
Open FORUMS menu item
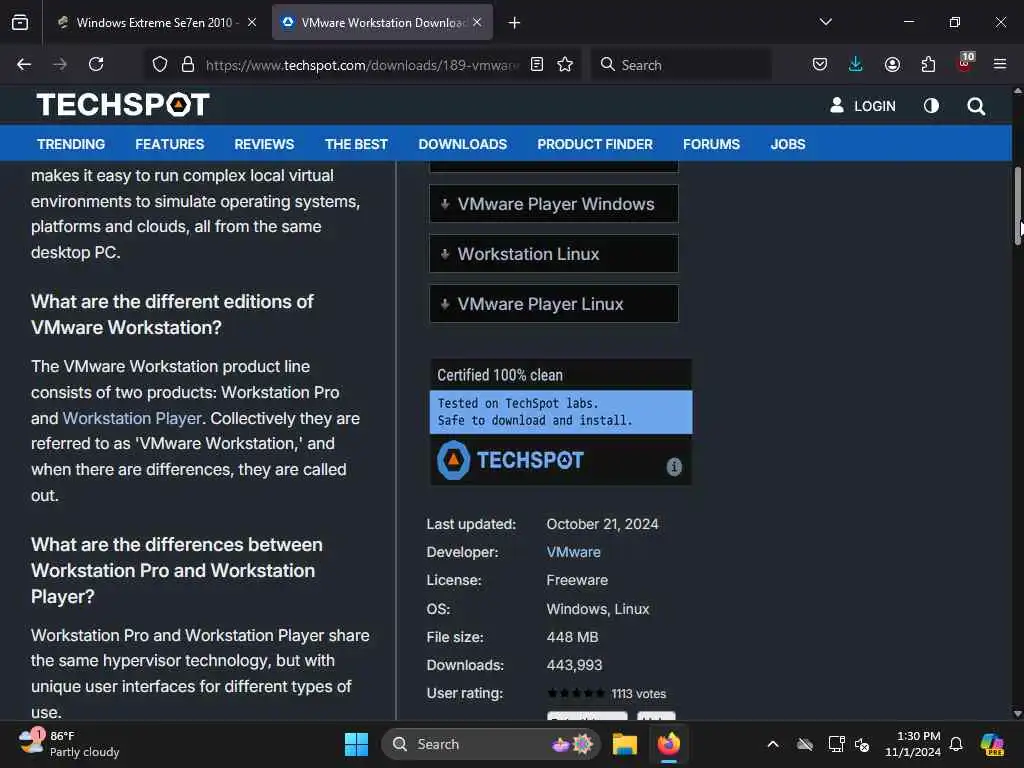[x=711, y=144]
